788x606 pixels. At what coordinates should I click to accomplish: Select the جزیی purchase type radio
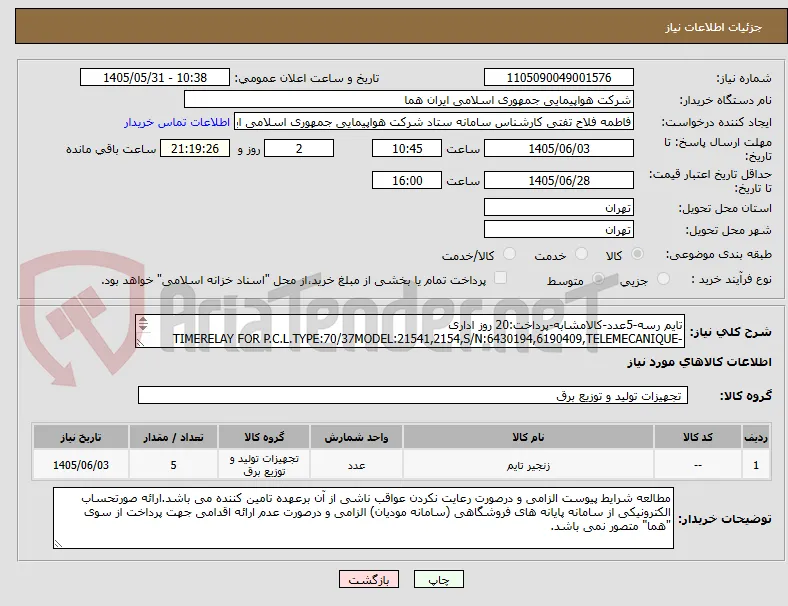[x=663, y=279]
